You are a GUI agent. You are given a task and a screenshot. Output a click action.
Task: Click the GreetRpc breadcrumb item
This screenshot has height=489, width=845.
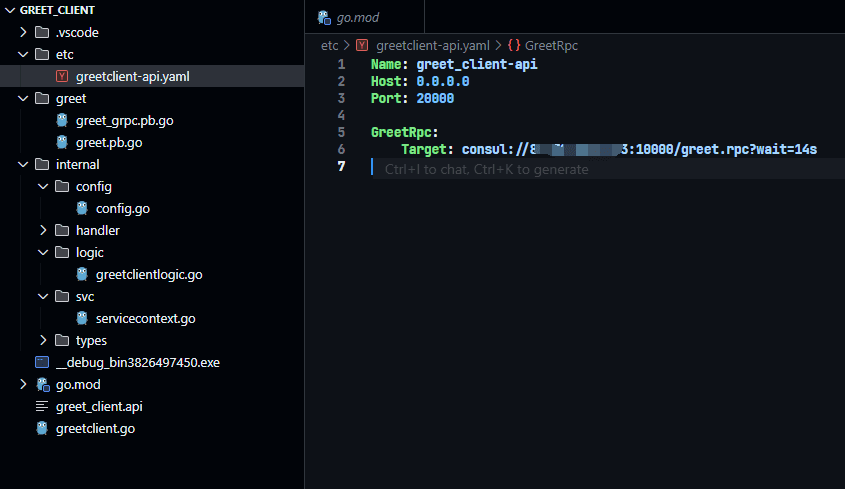tap(551, 45)
